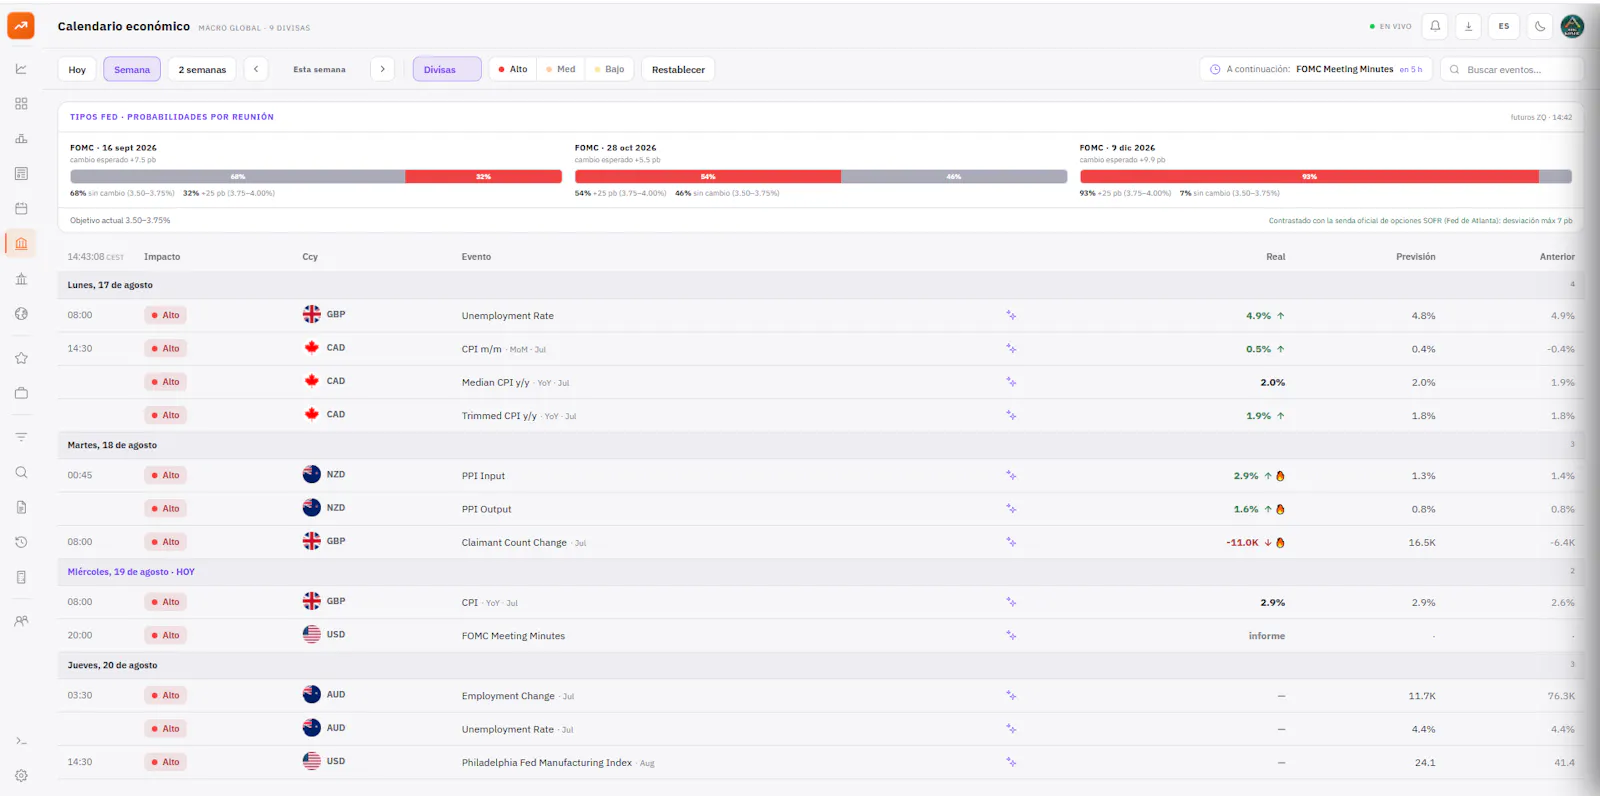Open notifications bell in header

point(1435,26)
